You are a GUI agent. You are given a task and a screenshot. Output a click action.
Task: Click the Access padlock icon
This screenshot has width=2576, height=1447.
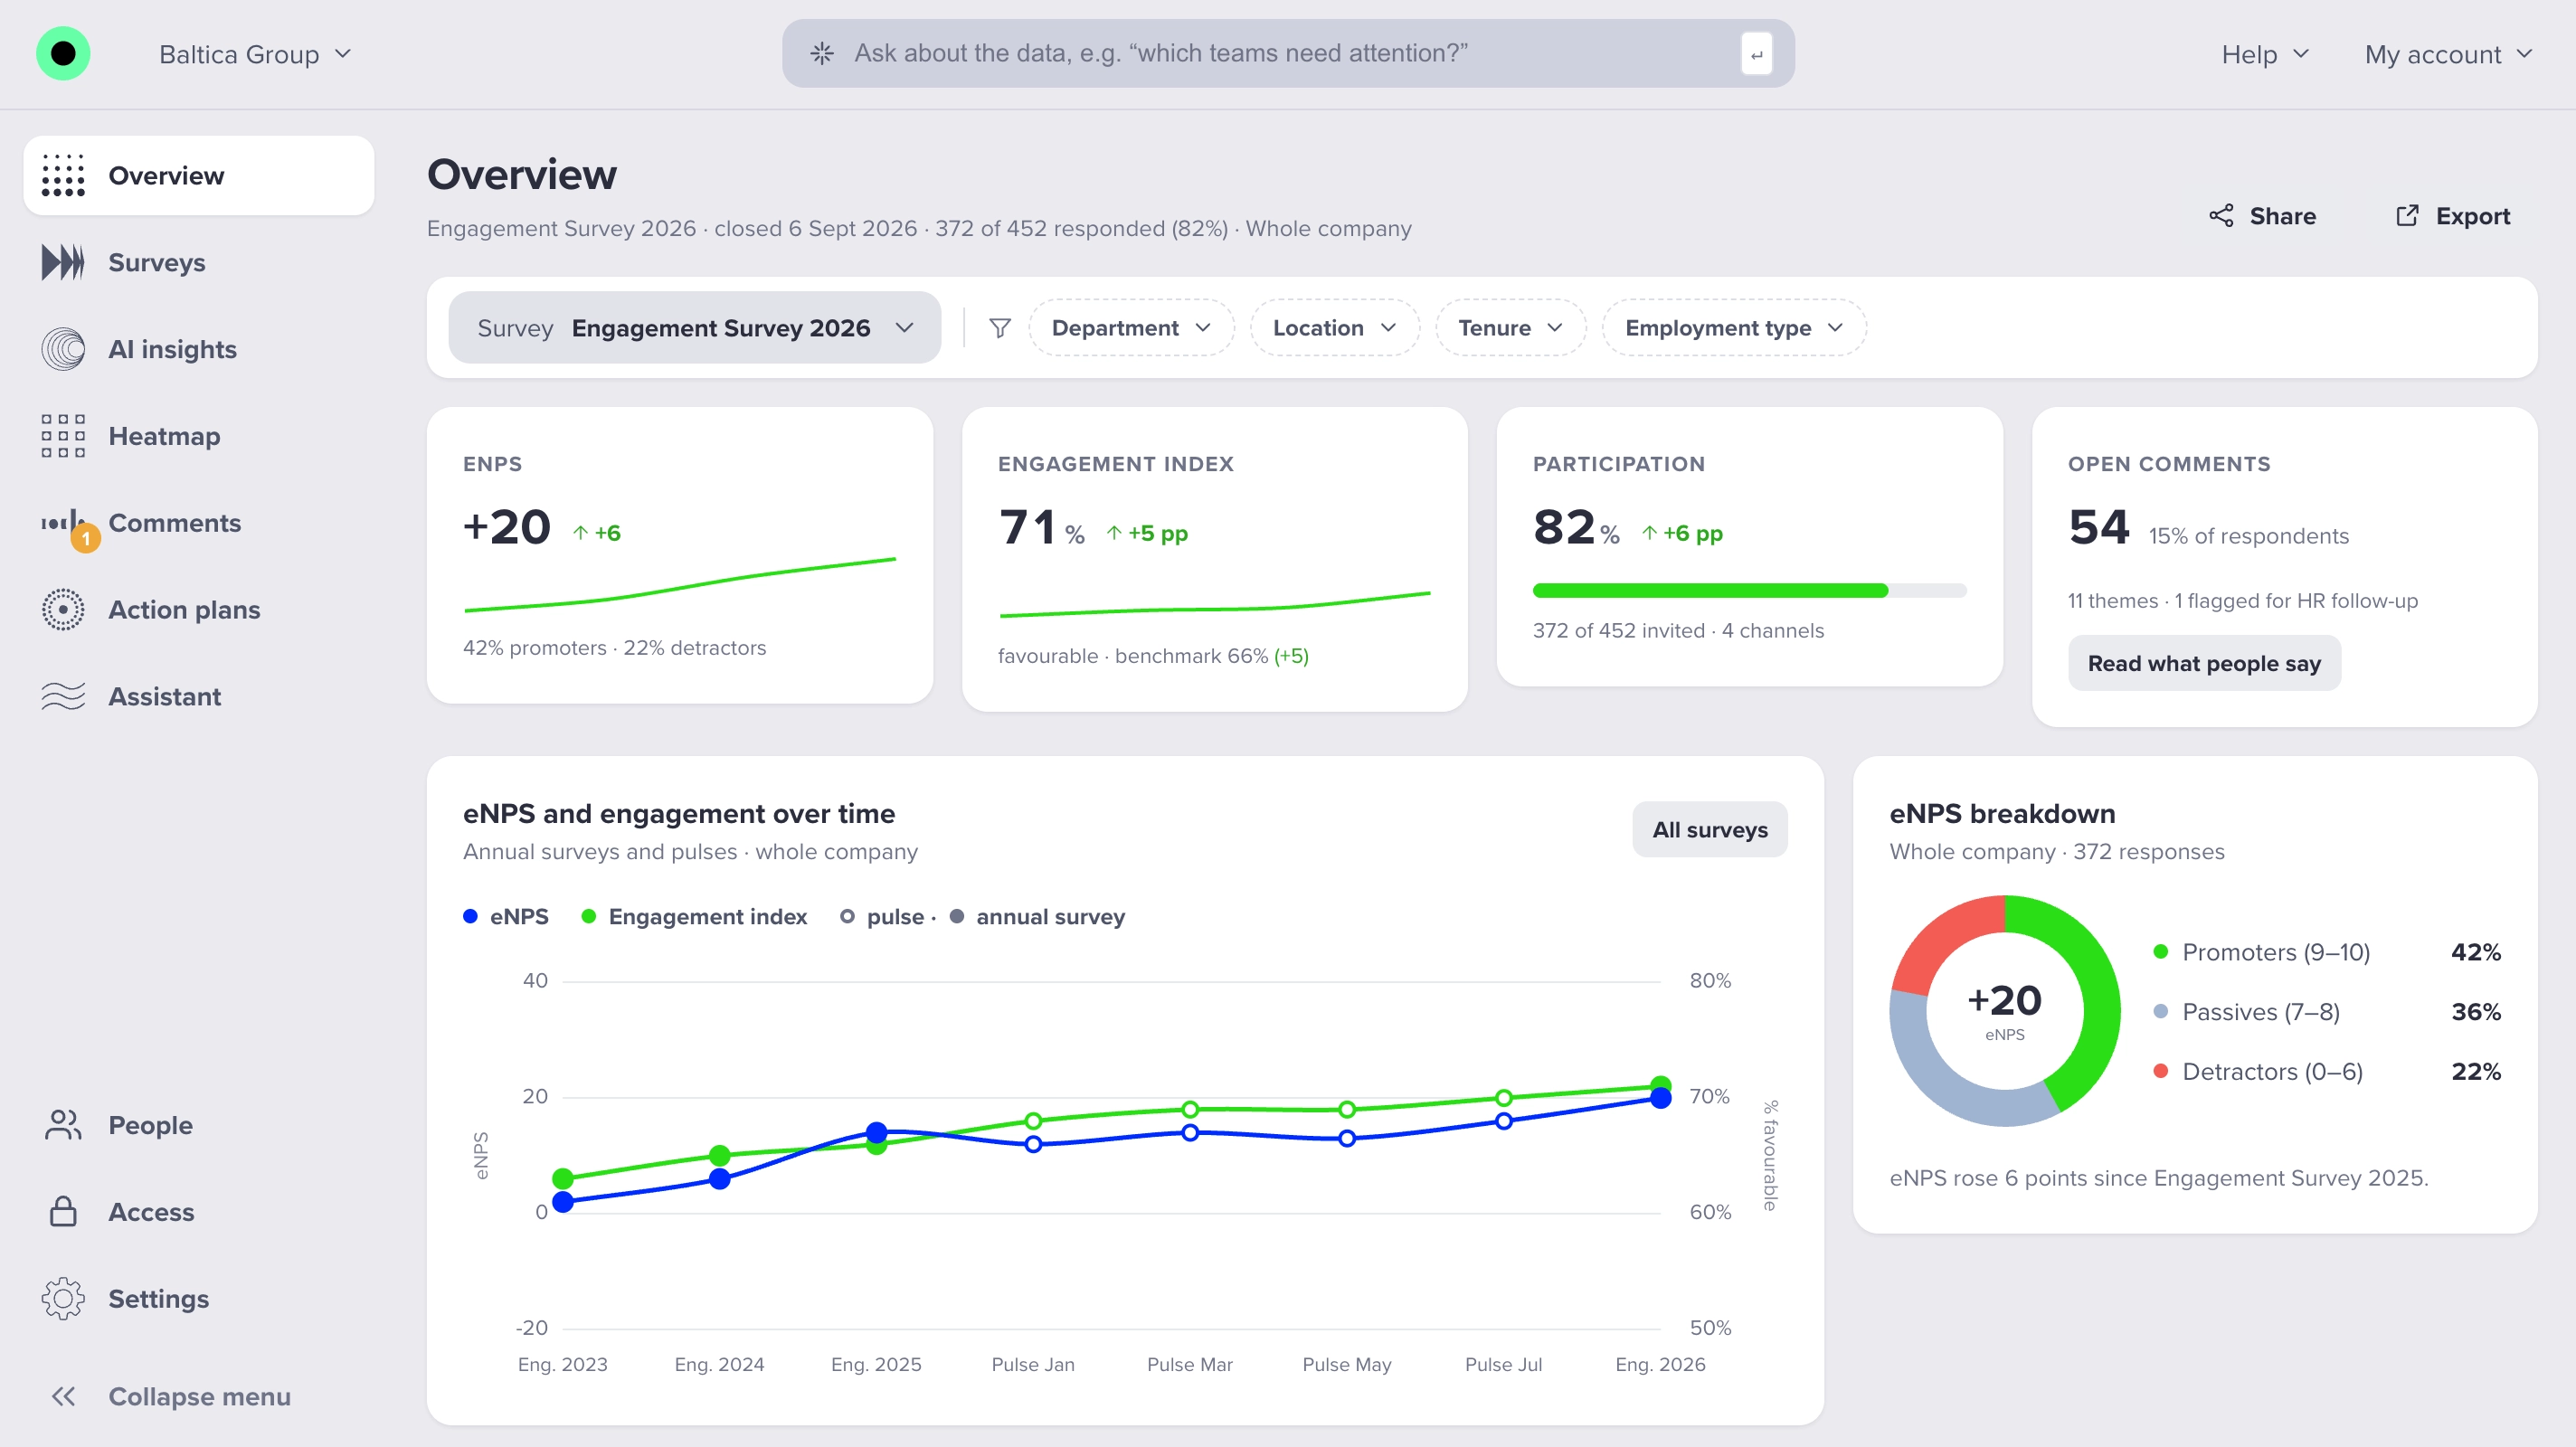pos(63,1211)
